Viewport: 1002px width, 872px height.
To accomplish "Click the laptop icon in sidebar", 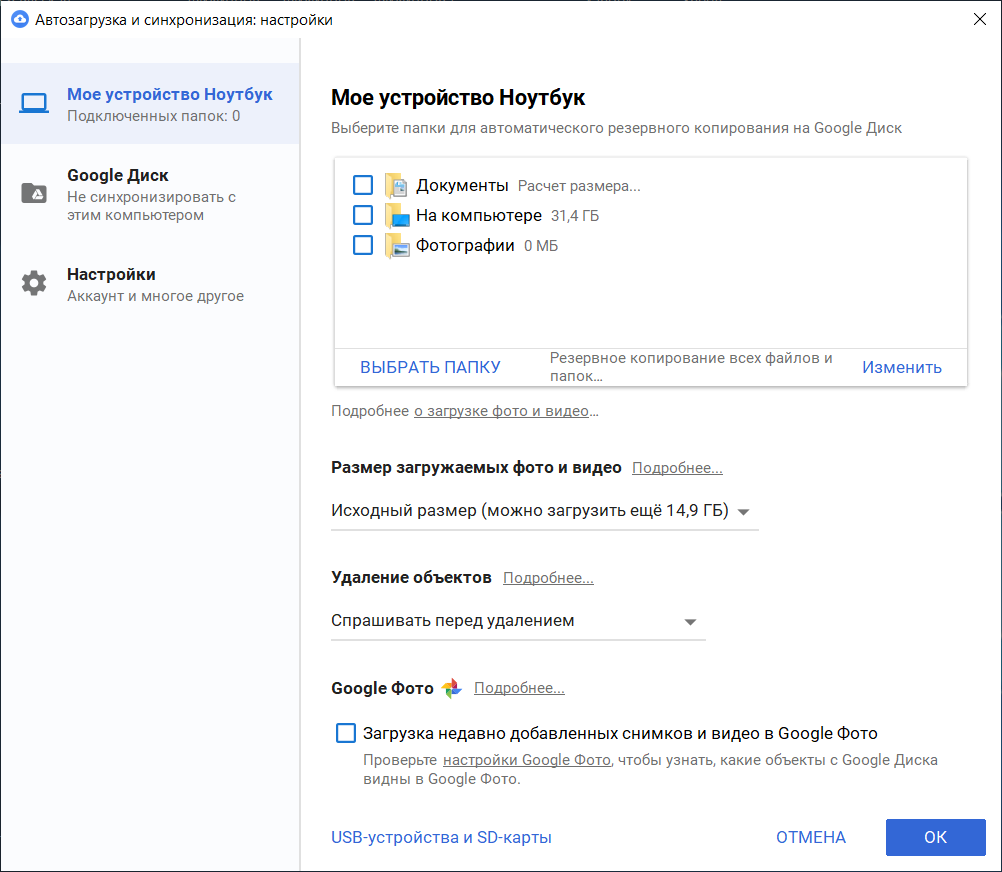I will pos(34,104).
